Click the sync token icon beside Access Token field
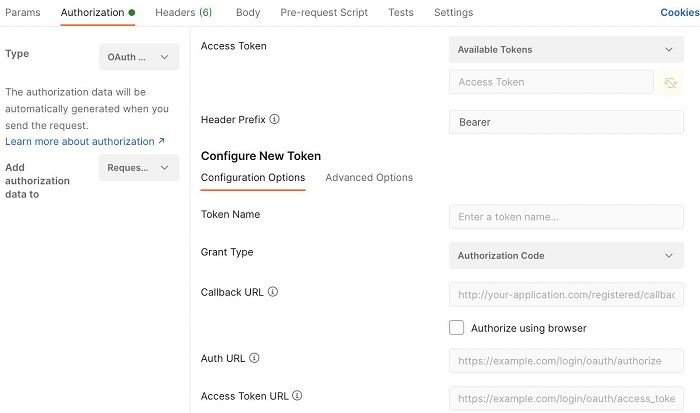The height and width of the screenshot is (413, 700). point(672,83)
